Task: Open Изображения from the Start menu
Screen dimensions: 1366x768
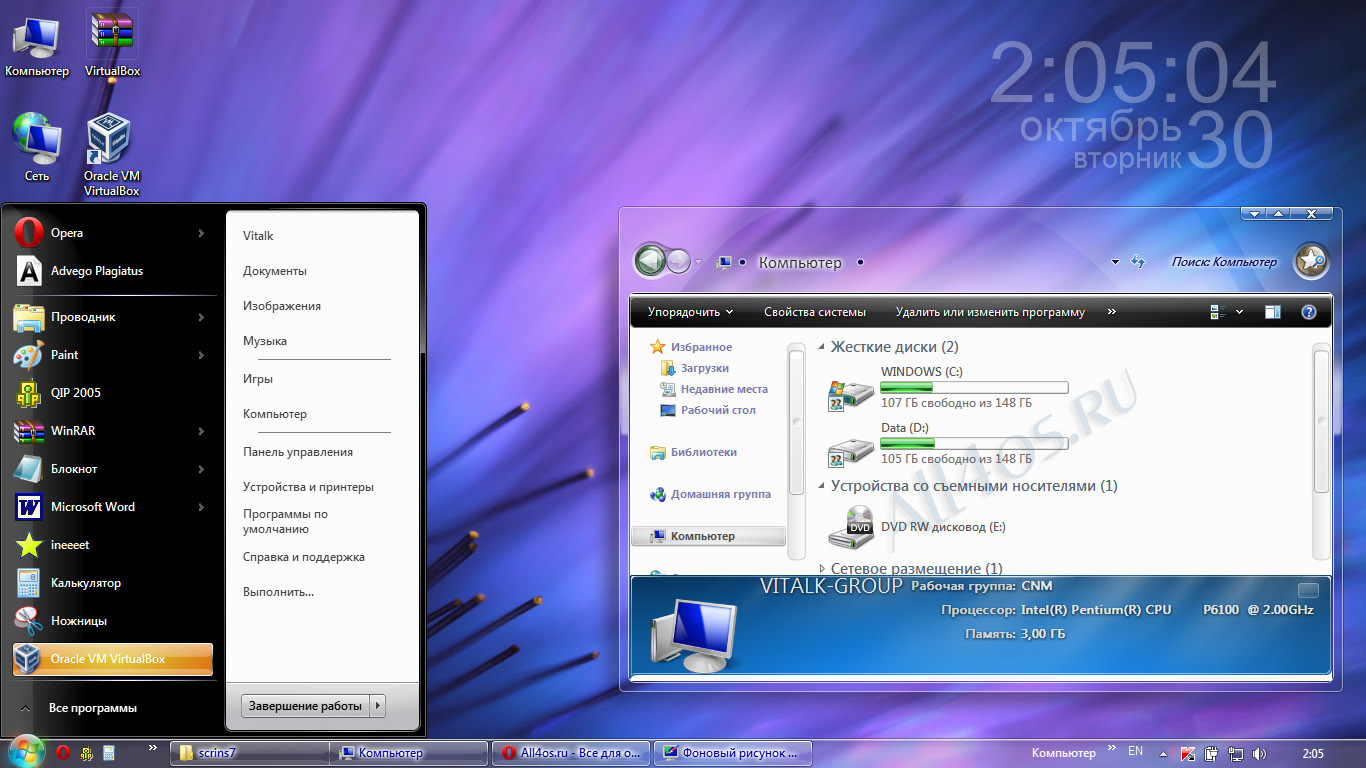Action: click(x=282, y=306)
